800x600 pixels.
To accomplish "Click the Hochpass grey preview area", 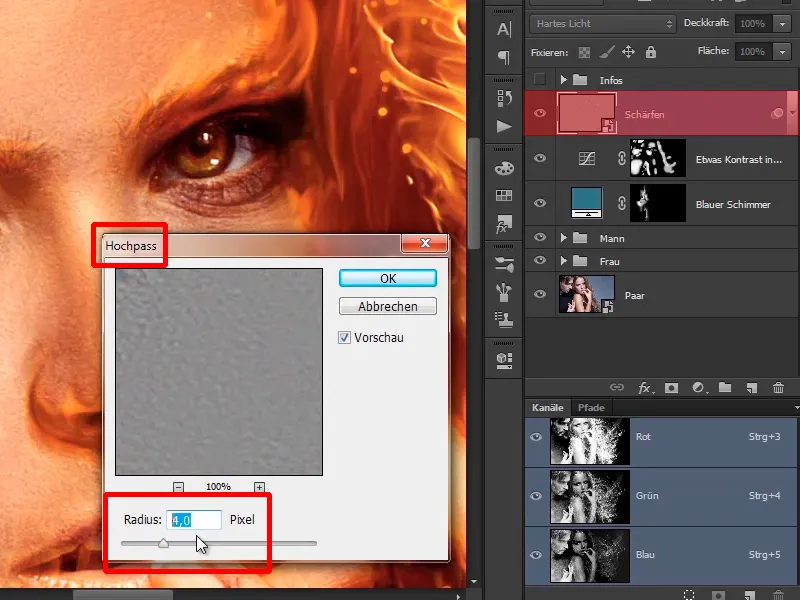I will pos(219,372).
